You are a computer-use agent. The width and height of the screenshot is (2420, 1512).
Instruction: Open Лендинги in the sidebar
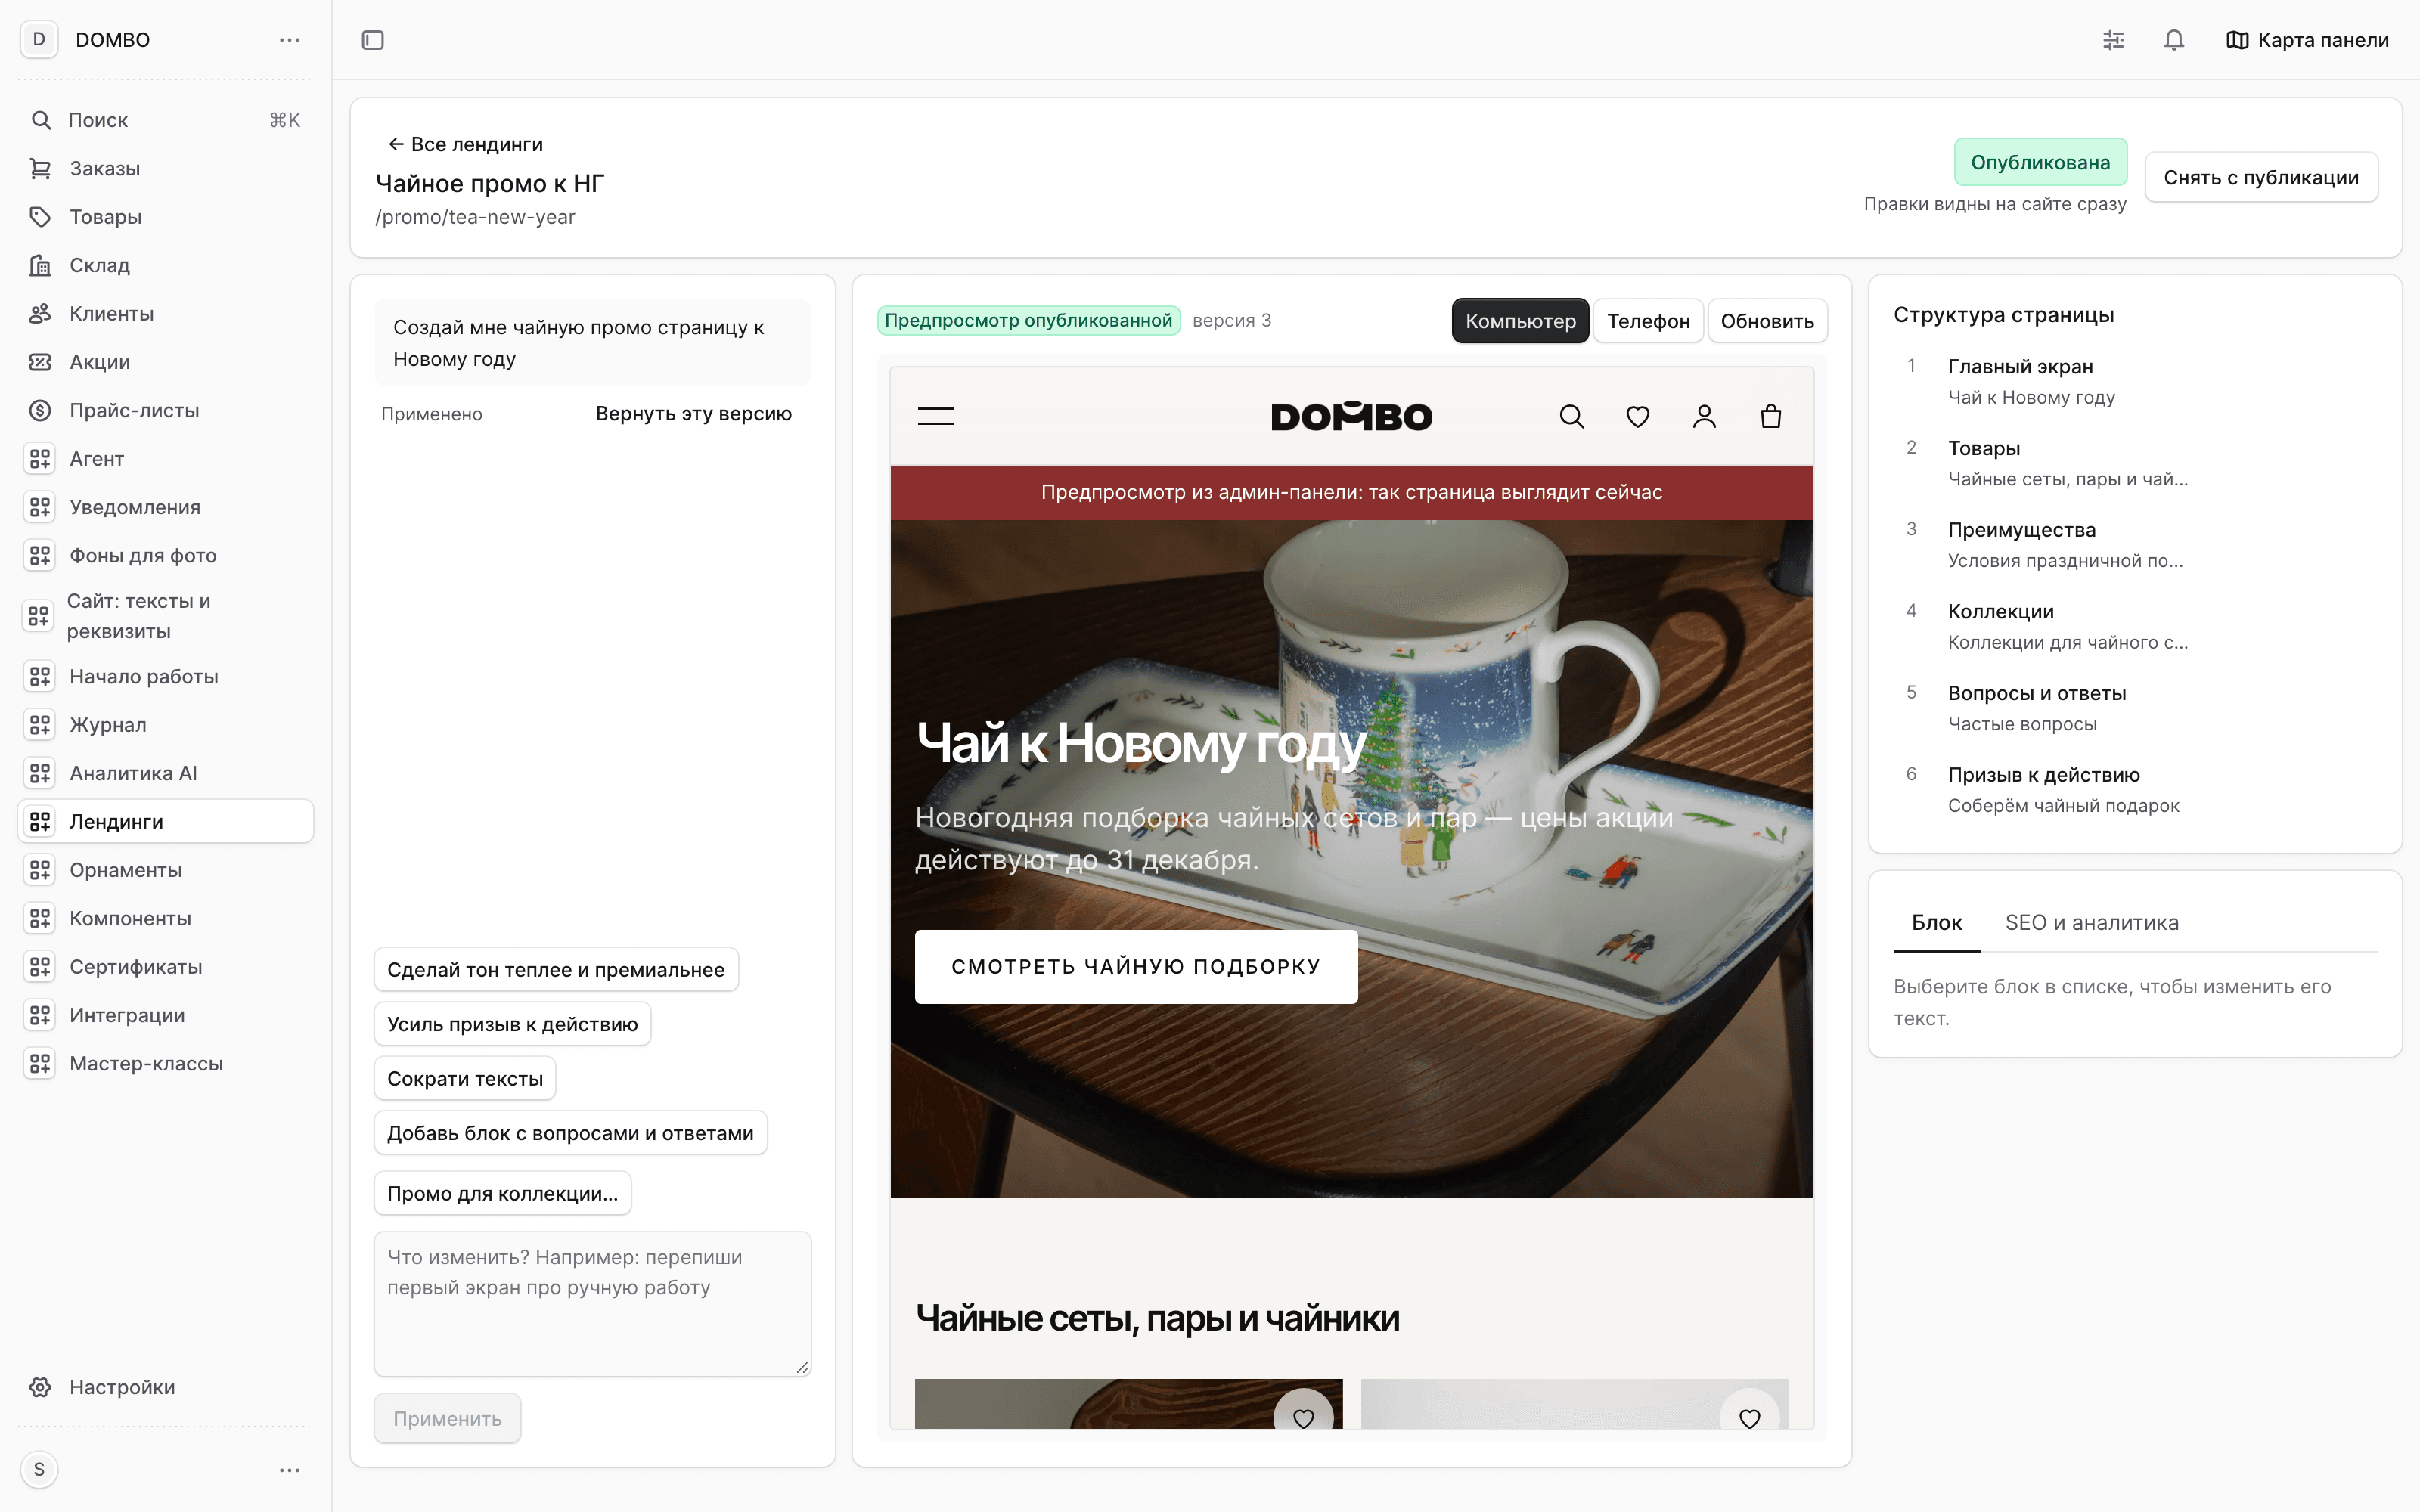point(166,821)
